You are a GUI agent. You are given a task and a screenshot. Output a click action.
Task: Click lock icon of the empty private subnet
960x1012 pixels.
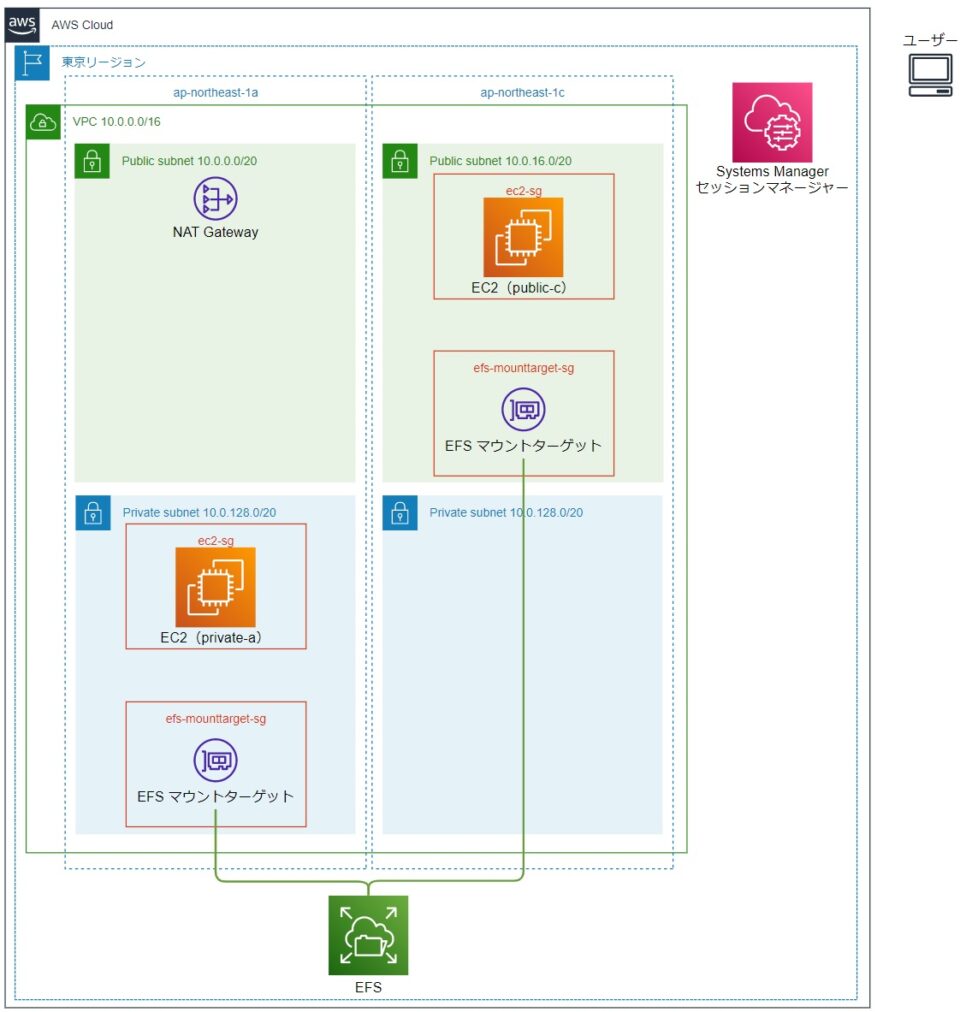point(400,513)
